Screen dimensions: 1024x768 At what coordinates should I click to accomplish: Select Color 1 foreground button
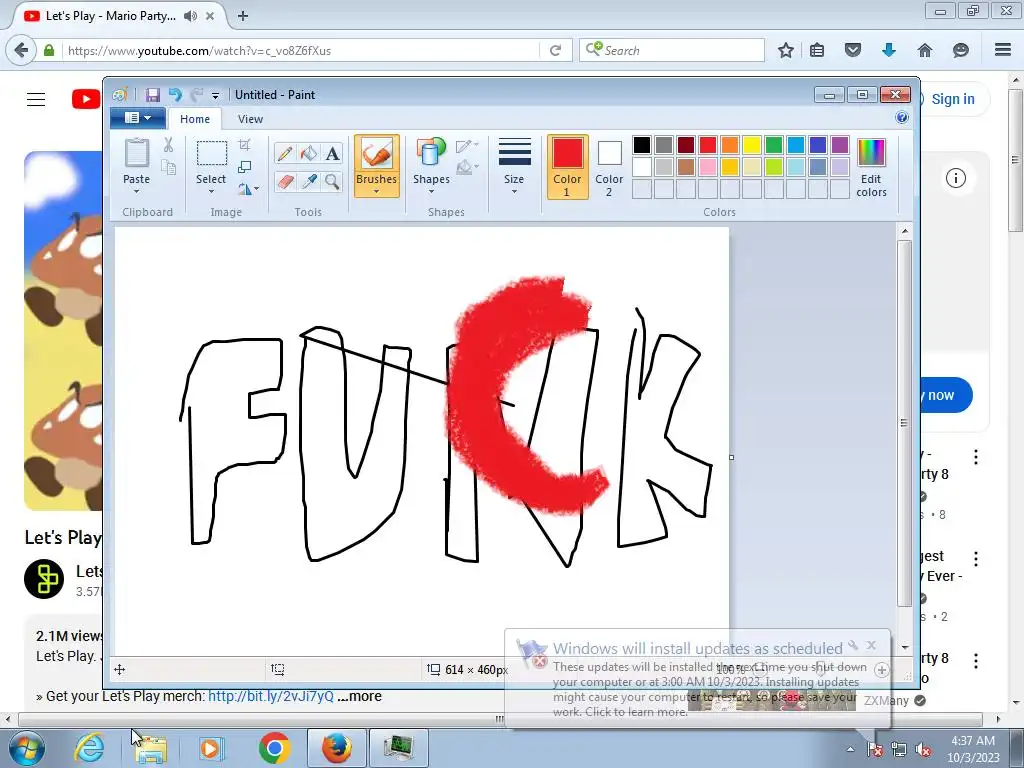coord(567,167)
